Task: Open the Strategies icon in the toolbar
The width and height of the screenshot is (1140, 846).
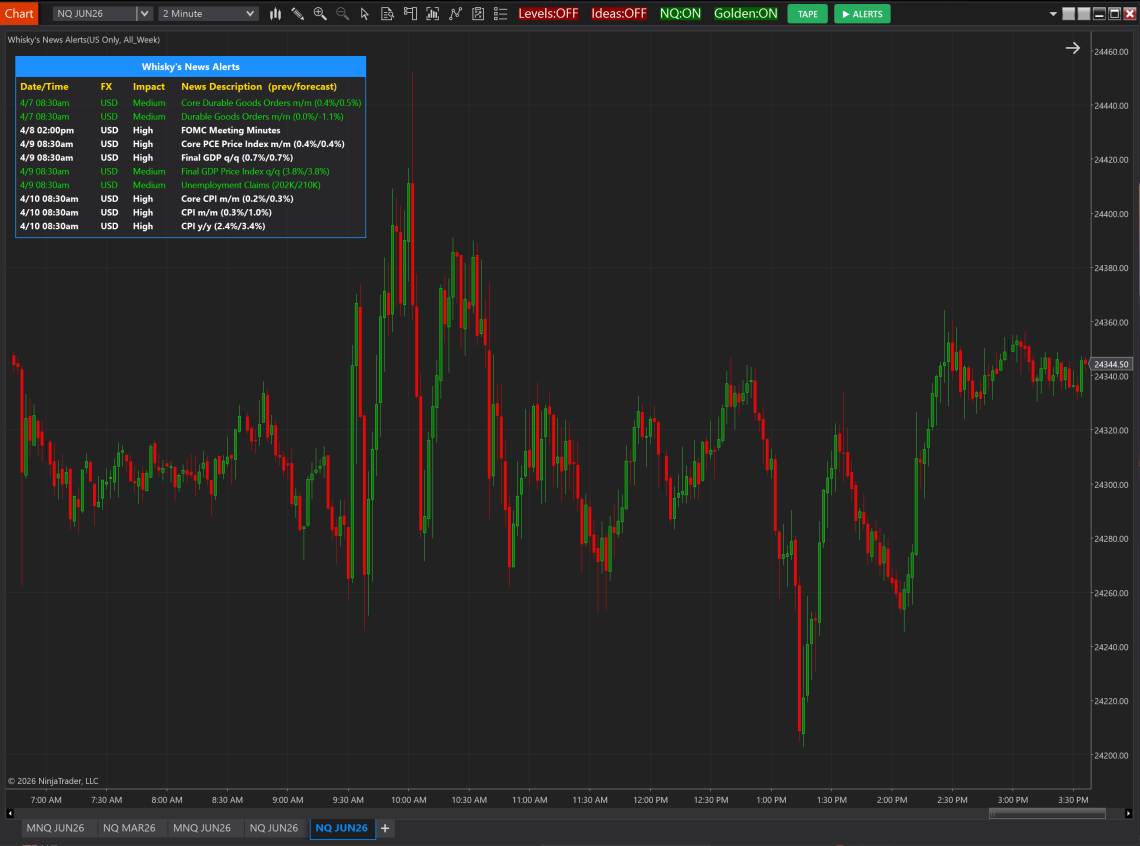Action: click(478, 14)
